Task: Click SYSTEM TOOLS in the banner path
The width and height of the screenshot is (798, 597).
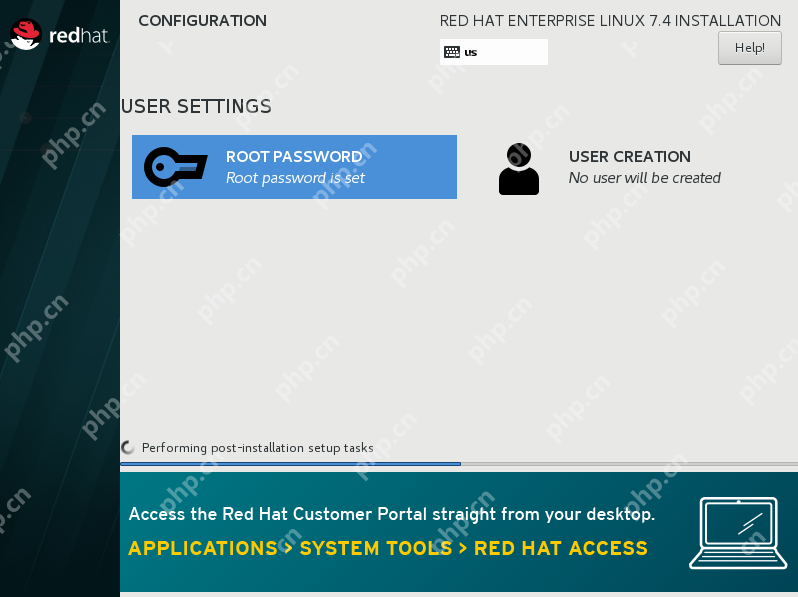Action: (x=375, y=548)
